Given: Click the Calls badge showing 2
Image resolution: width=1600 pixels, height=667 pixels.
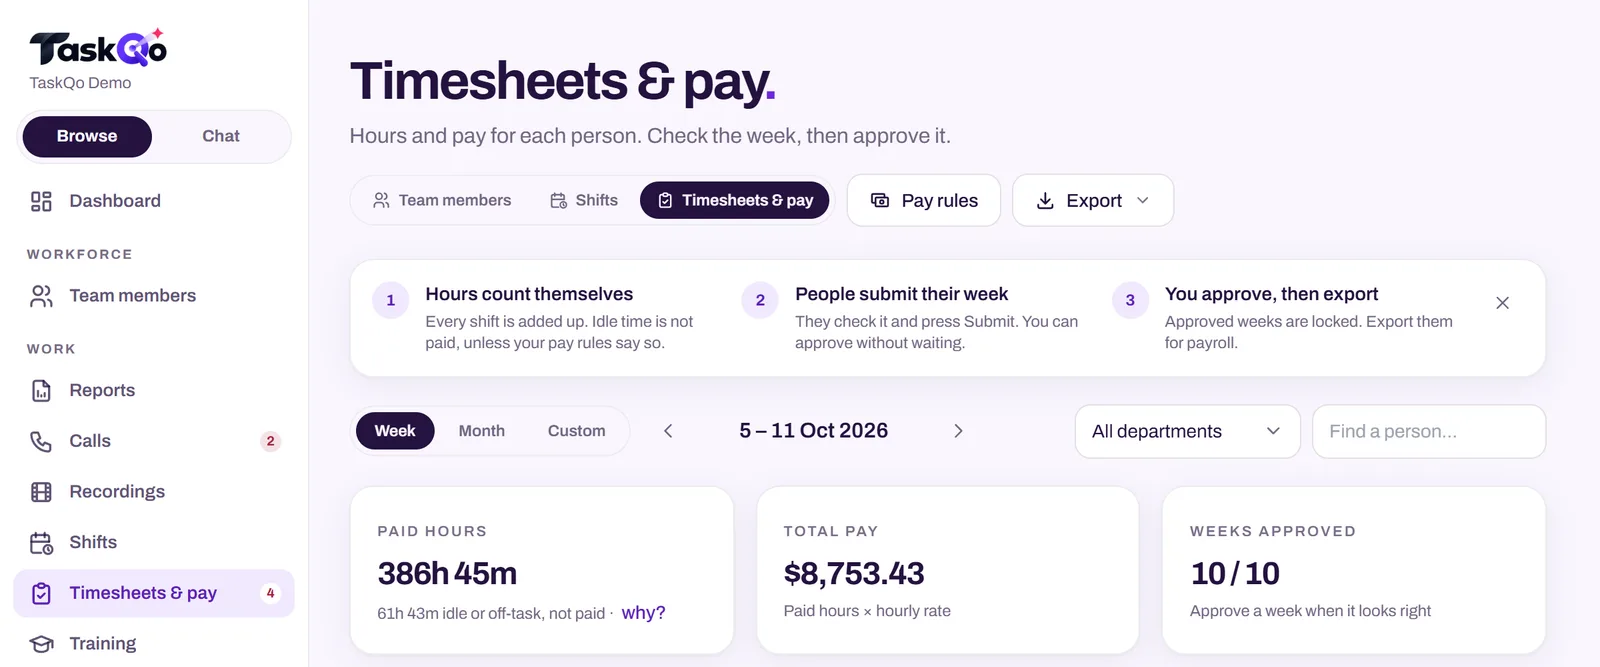Looking at the screenshot, I should (x=270, y=441).
